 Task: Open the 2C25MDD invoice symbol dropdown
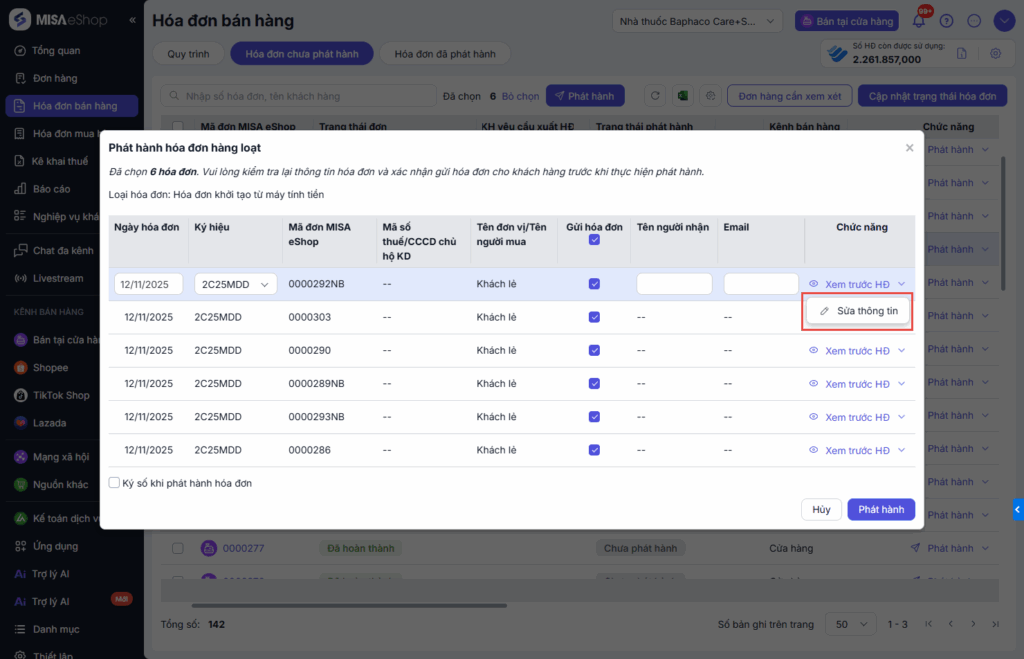236,284
